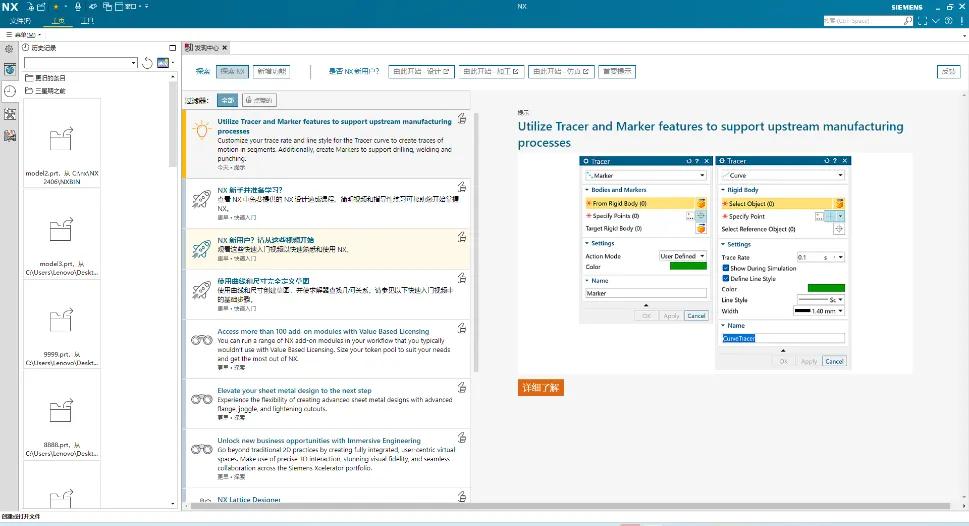969x526 pixels.
Task: Open the globe browser tab in resource bar
Action: [x=10, y=70]
